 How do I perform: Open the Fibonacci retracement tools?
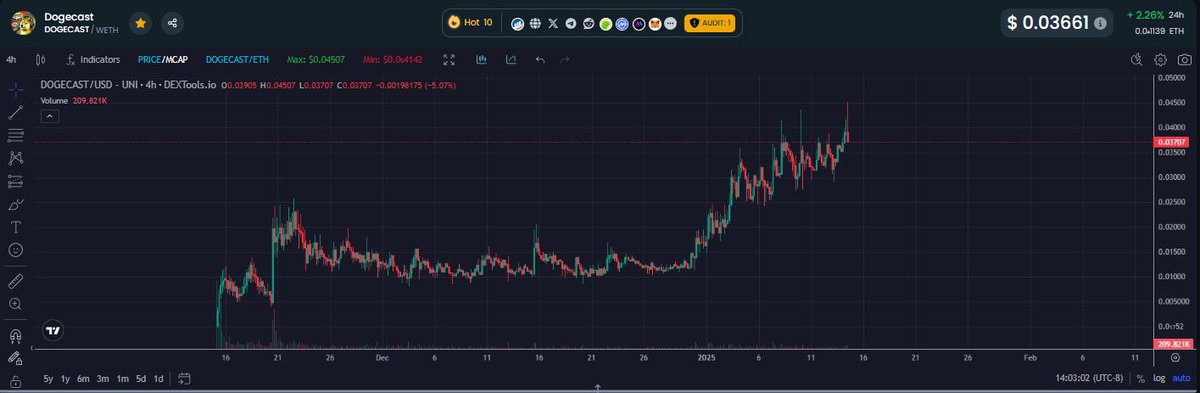(16, 135)
